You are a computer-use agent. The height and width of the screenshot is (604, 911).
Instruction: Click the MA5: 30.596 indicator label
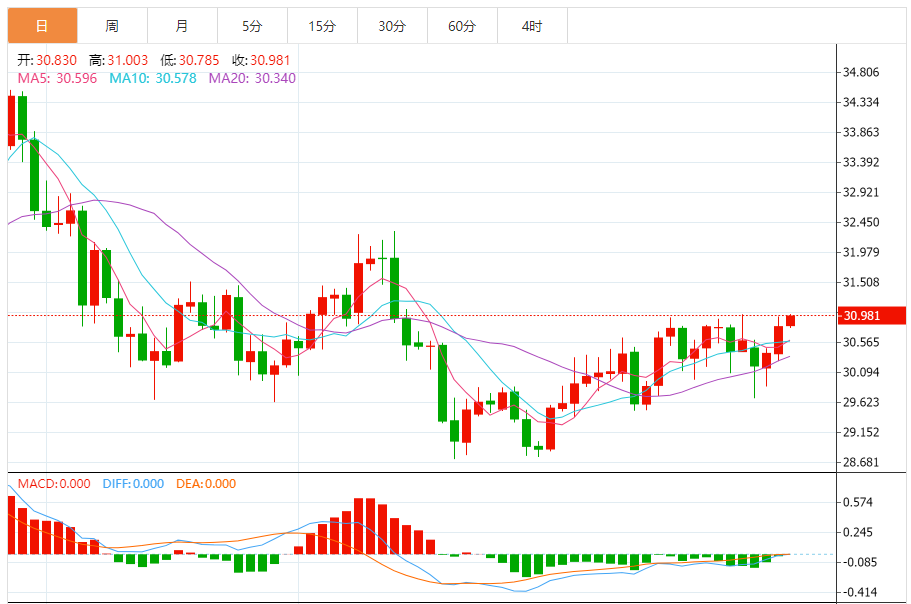57,78
